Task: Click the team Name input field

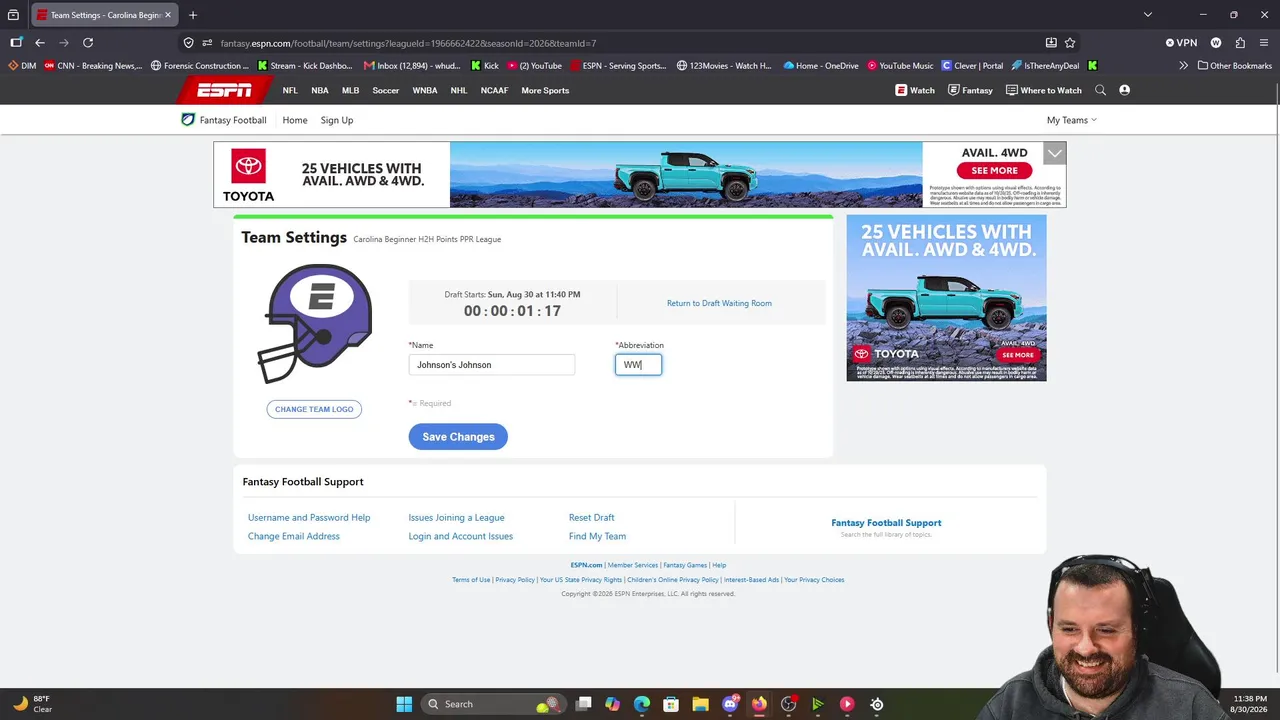Action: tap(492, 365)
